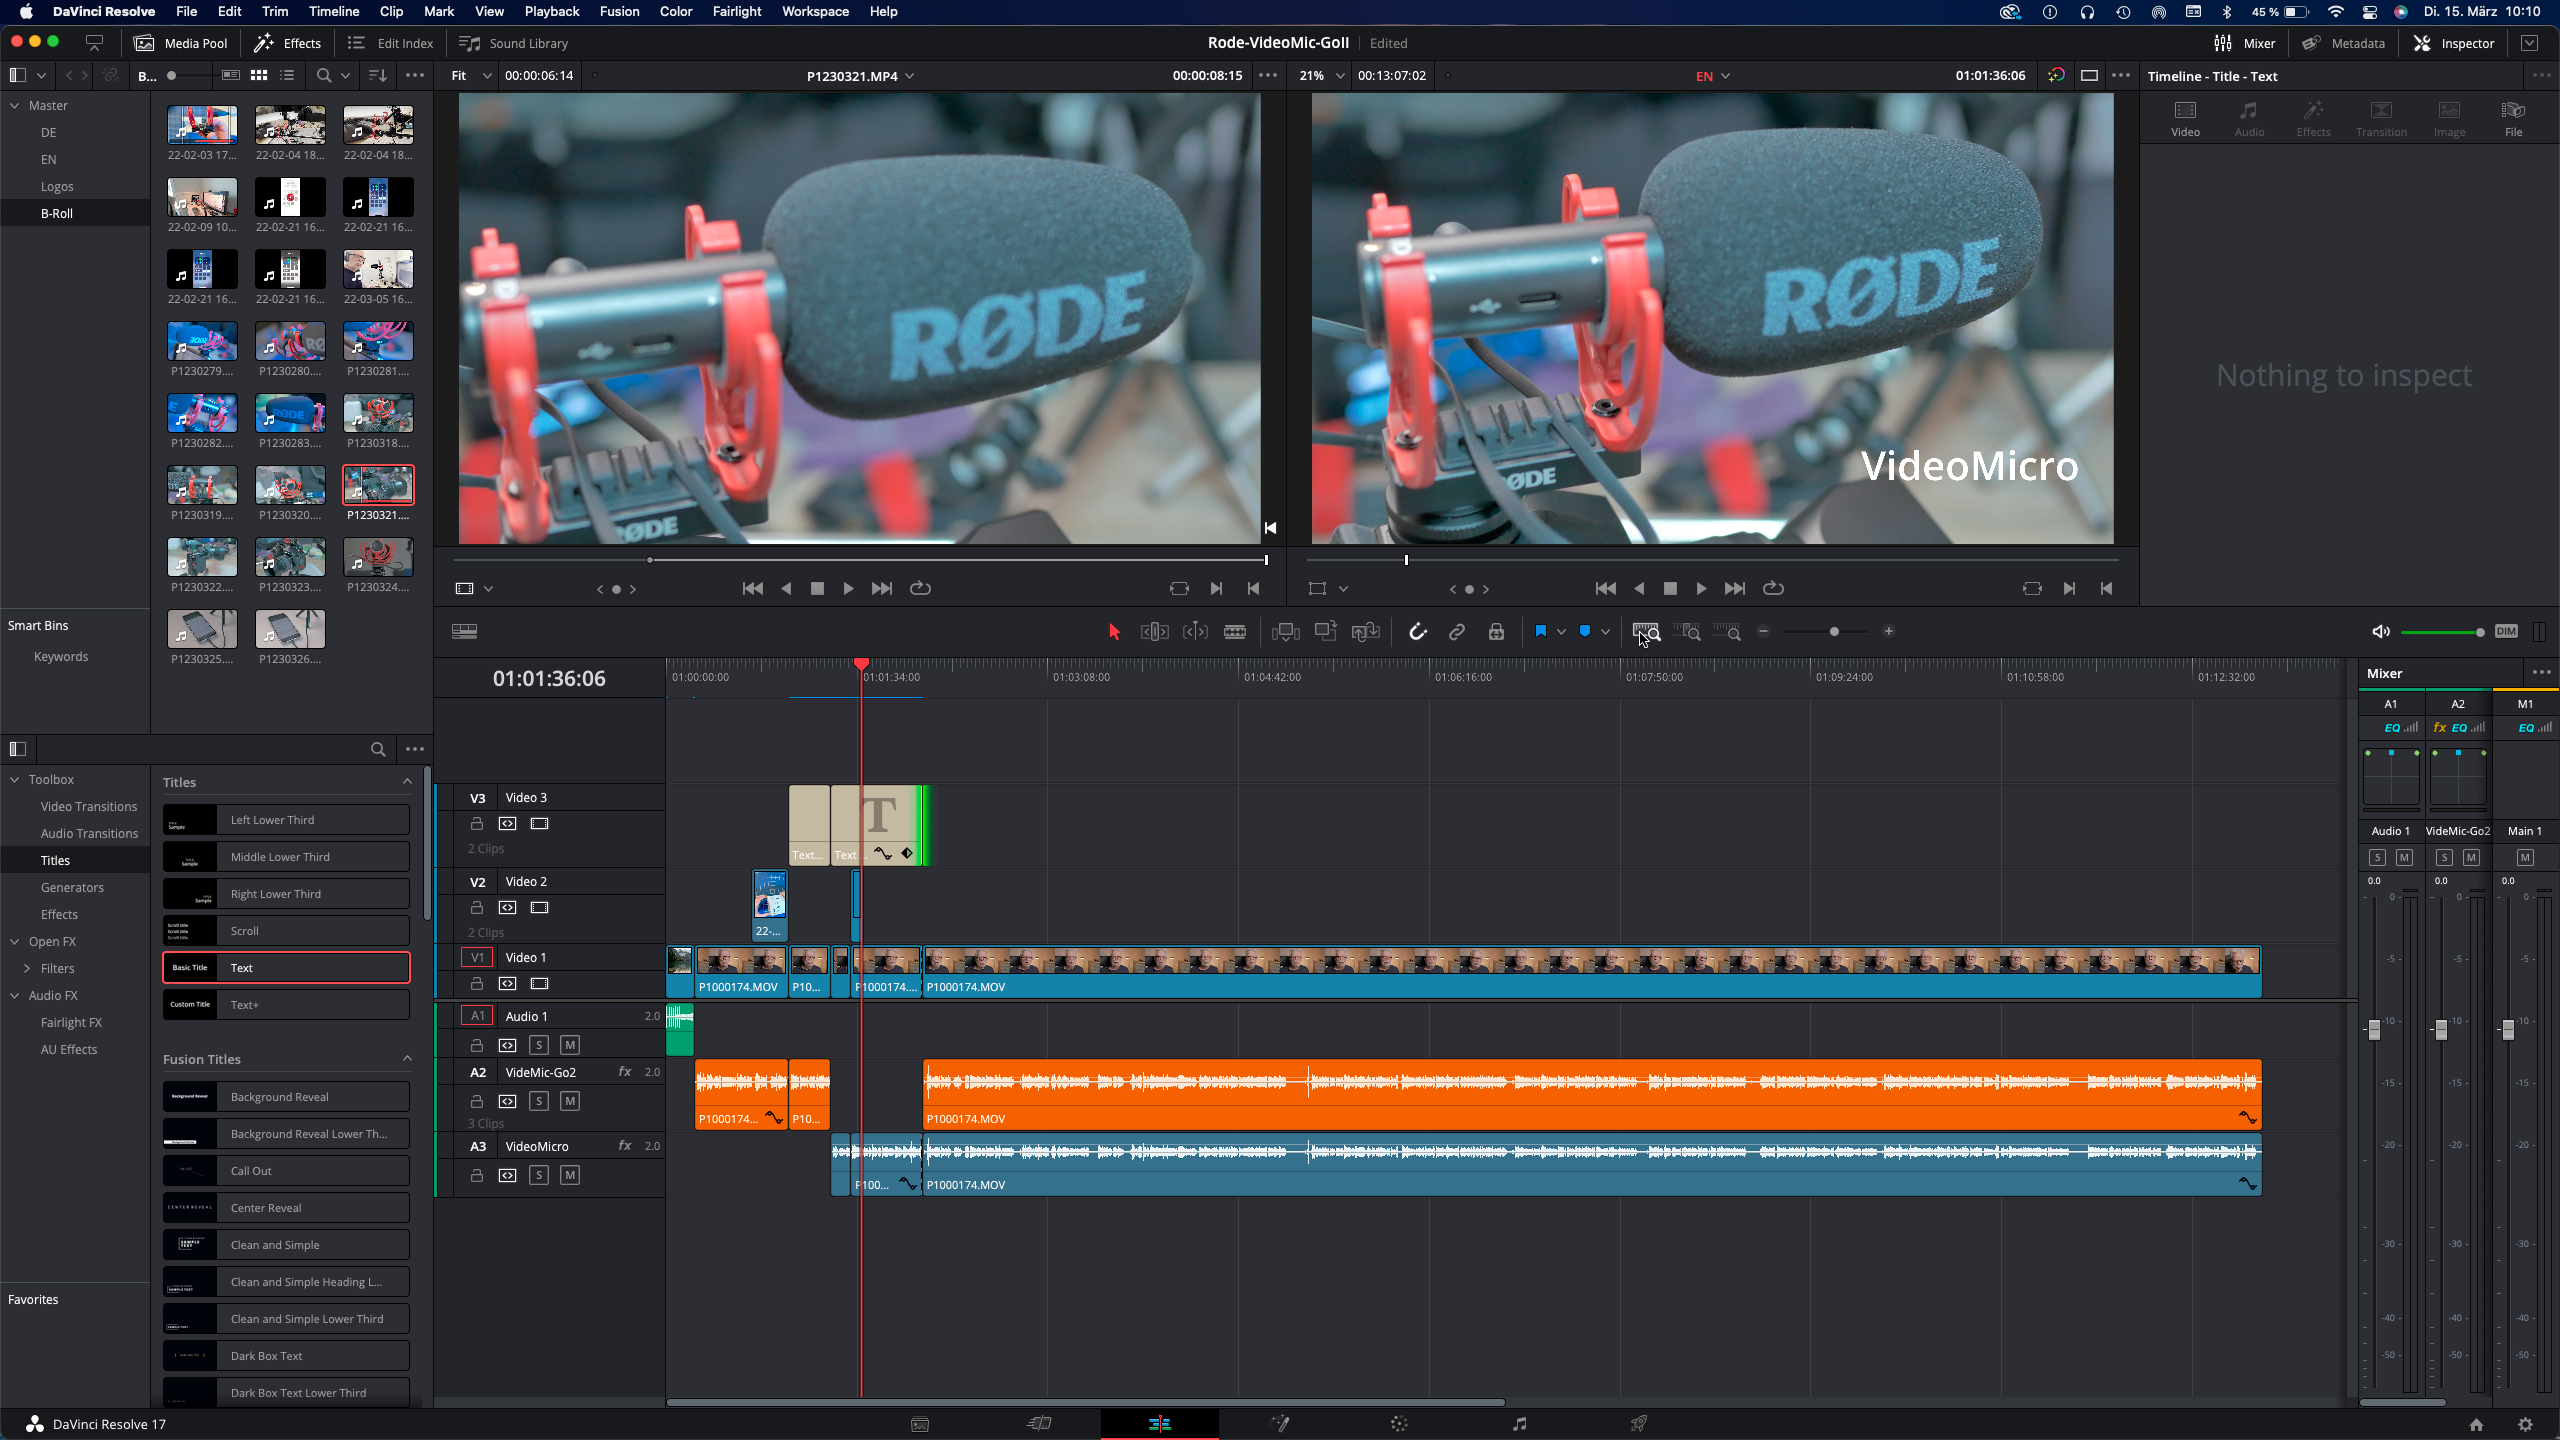This screenshot has width=2560, height=1440.
Task: Open the Color page icon
Action: (x=1399, y=1424)
